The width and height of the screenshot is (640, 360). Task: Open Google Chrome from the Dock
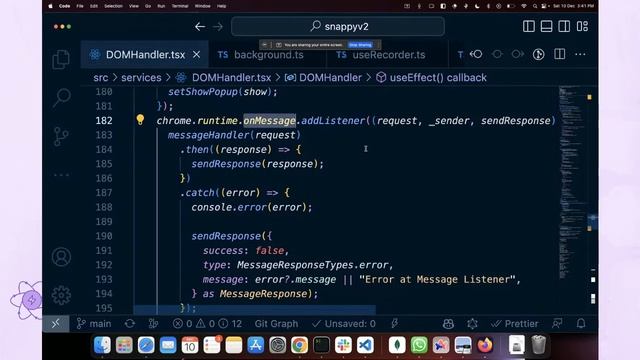(x=299, y=345)
